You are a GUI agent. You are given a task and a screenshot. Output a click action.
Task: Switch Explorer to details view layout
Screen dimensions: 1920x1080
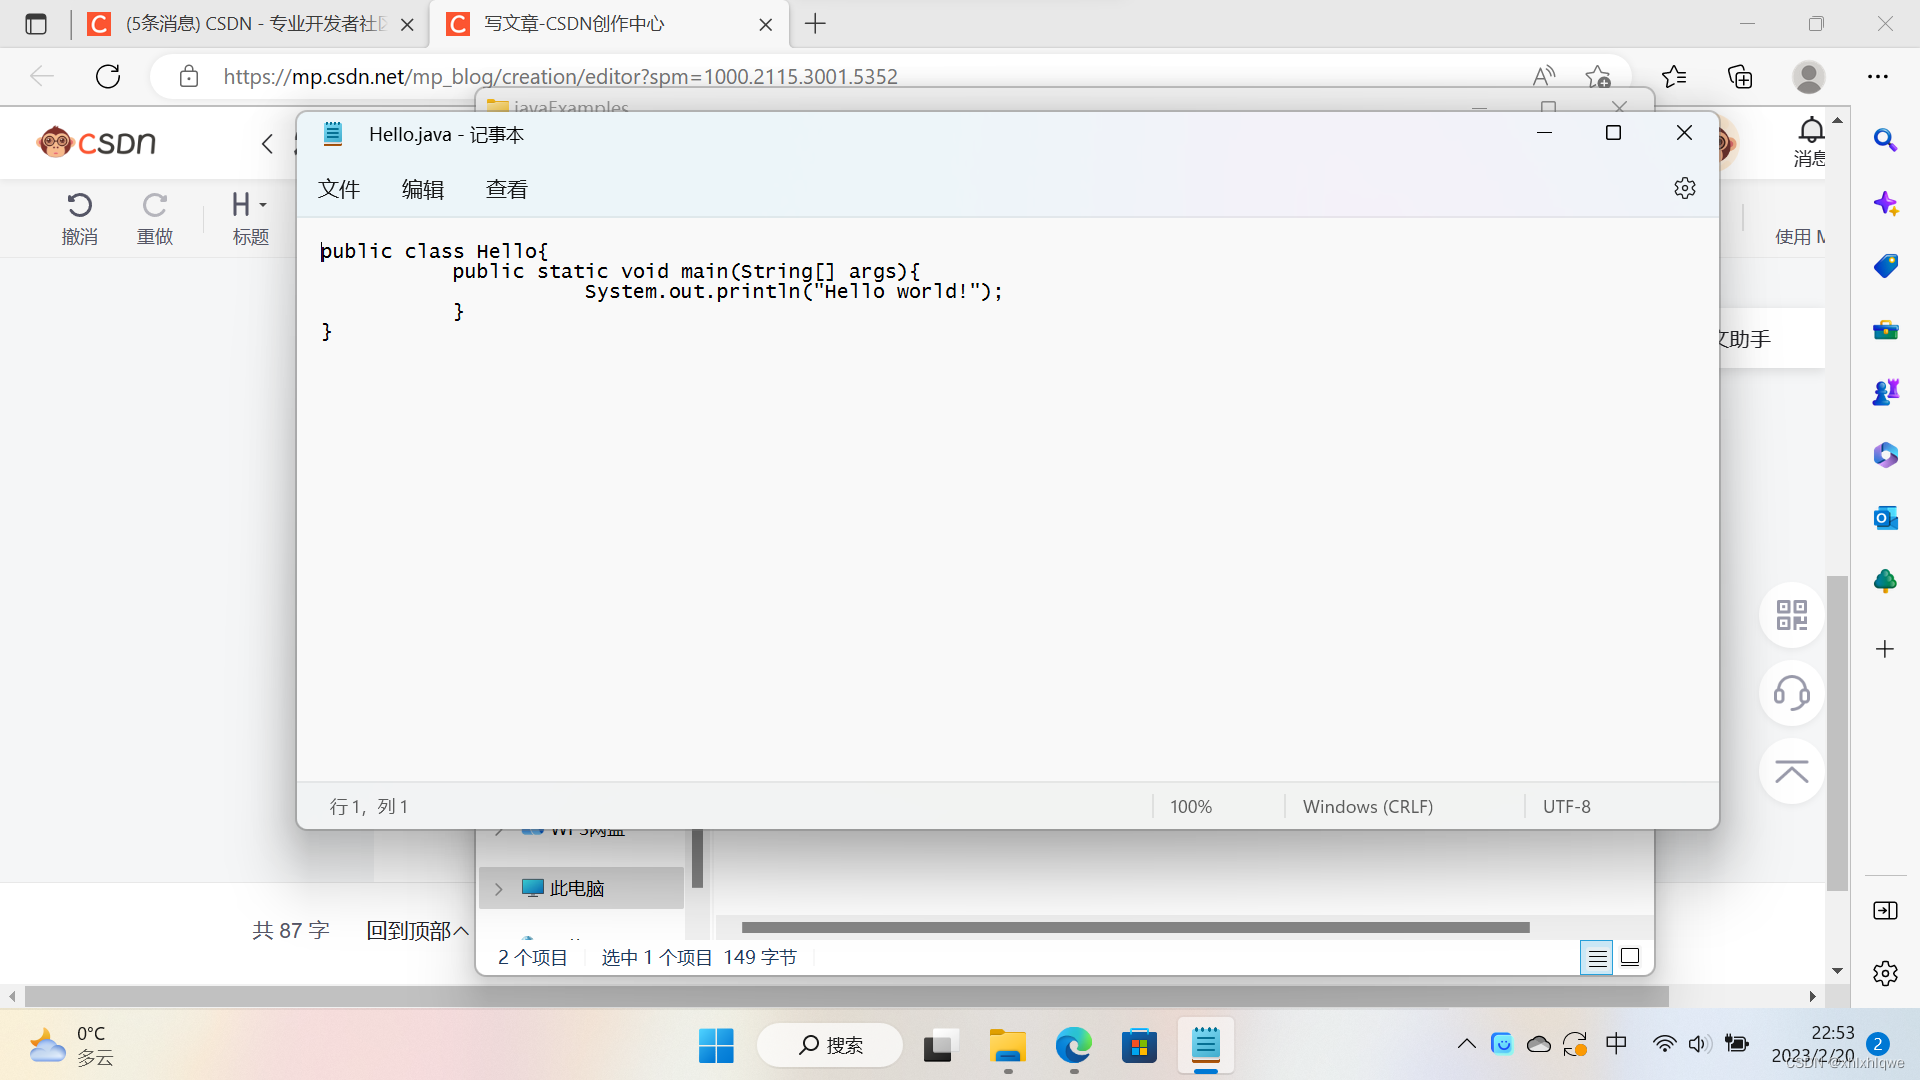point(1597,958)
